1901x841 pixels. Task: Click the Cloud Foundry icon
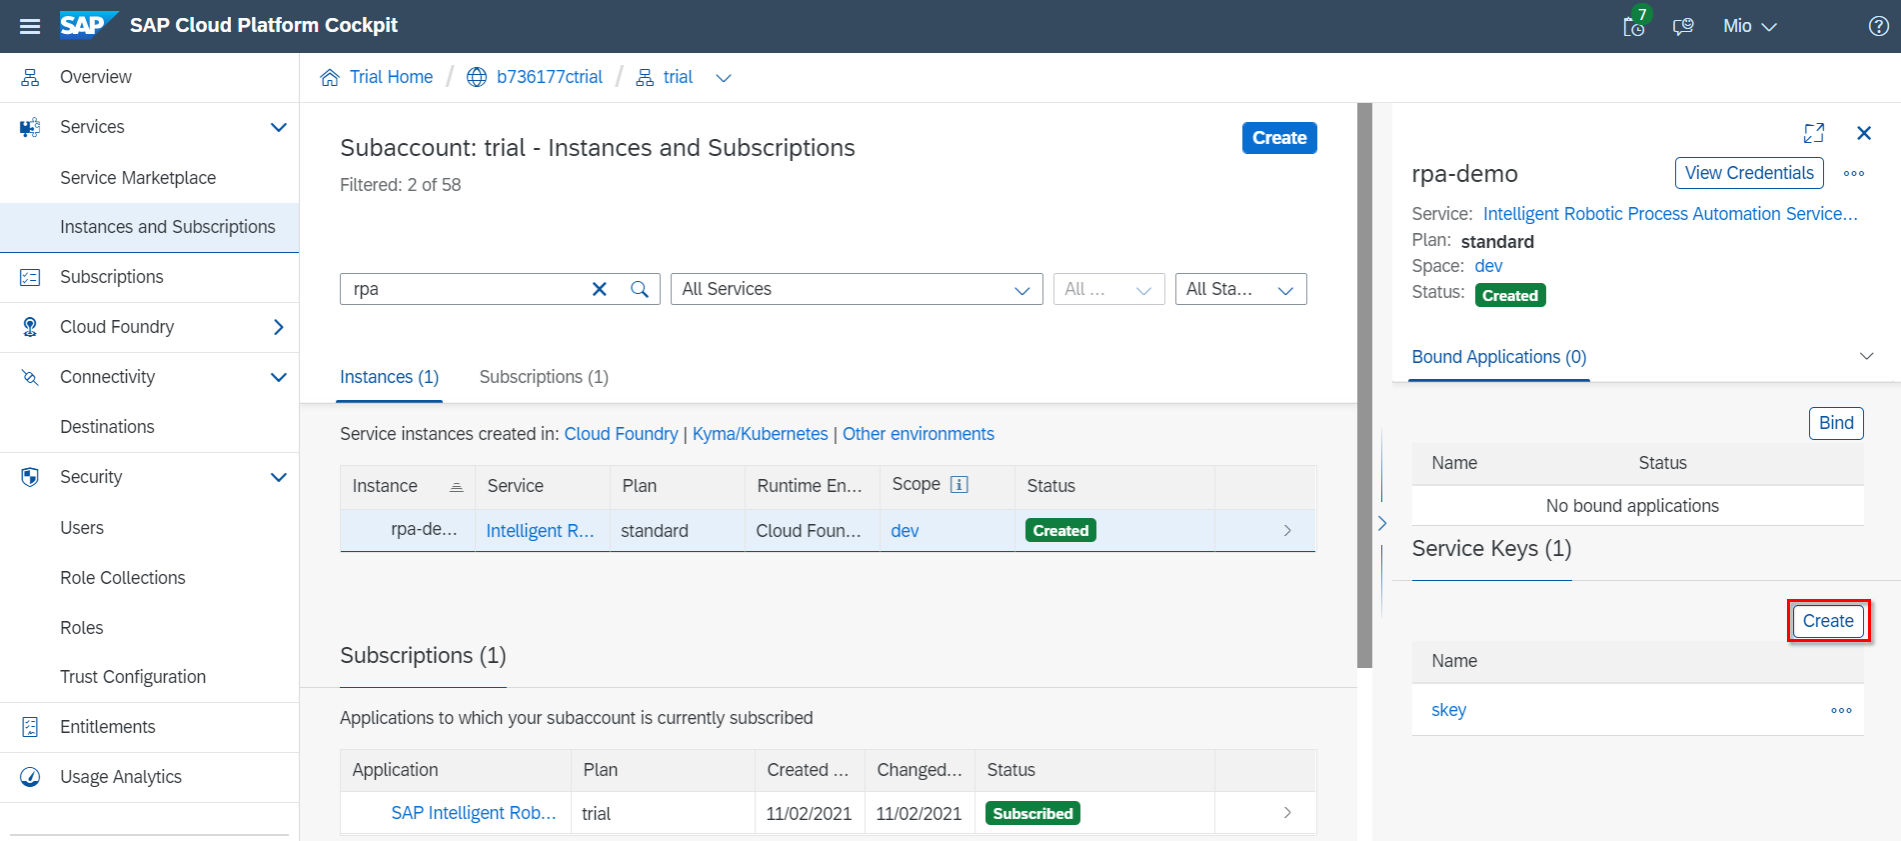tap(30, 327)
